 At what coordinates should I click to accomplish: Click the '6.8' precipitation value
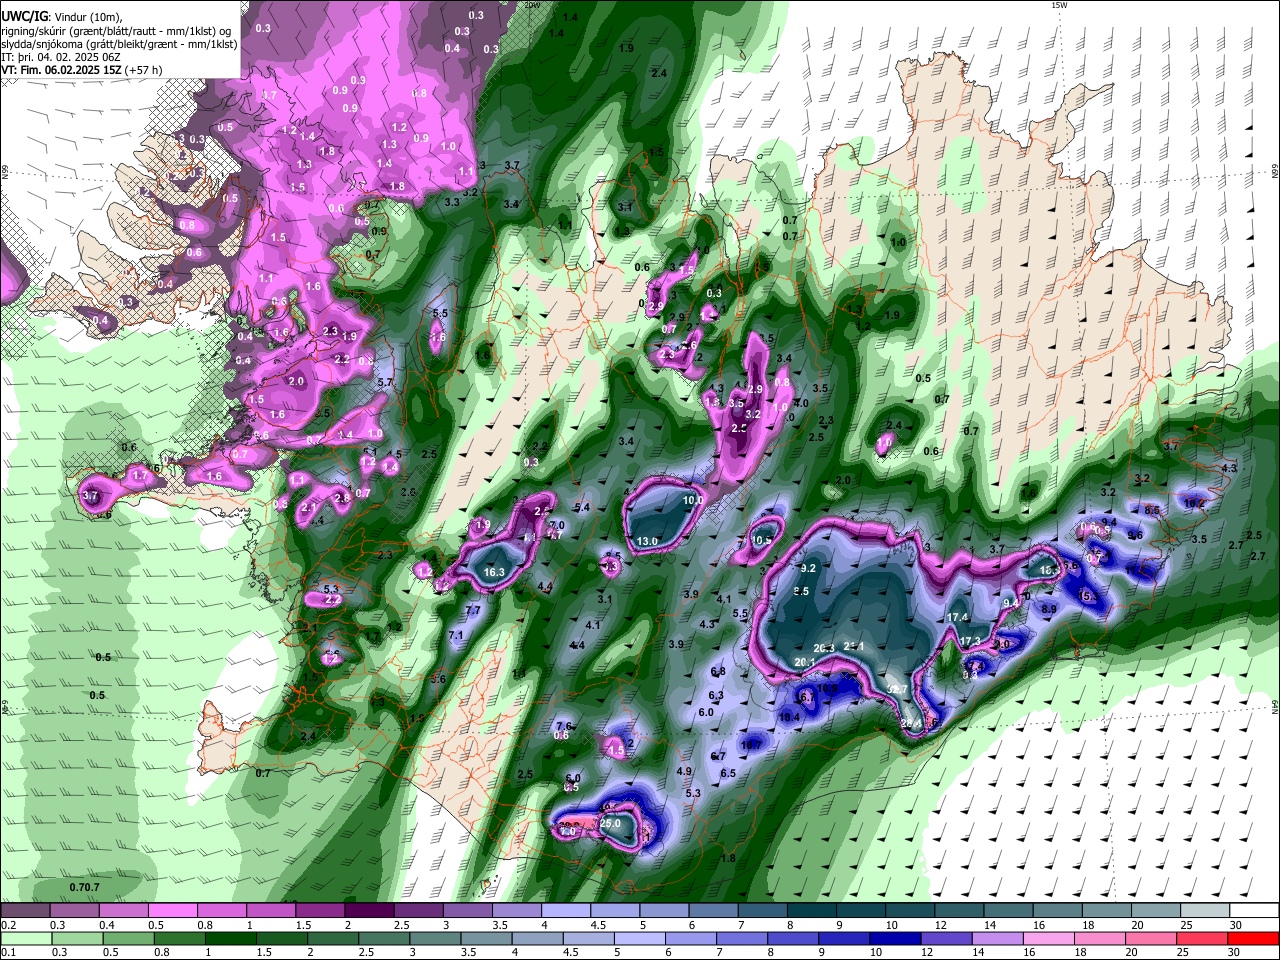click(x=718, y=671)
